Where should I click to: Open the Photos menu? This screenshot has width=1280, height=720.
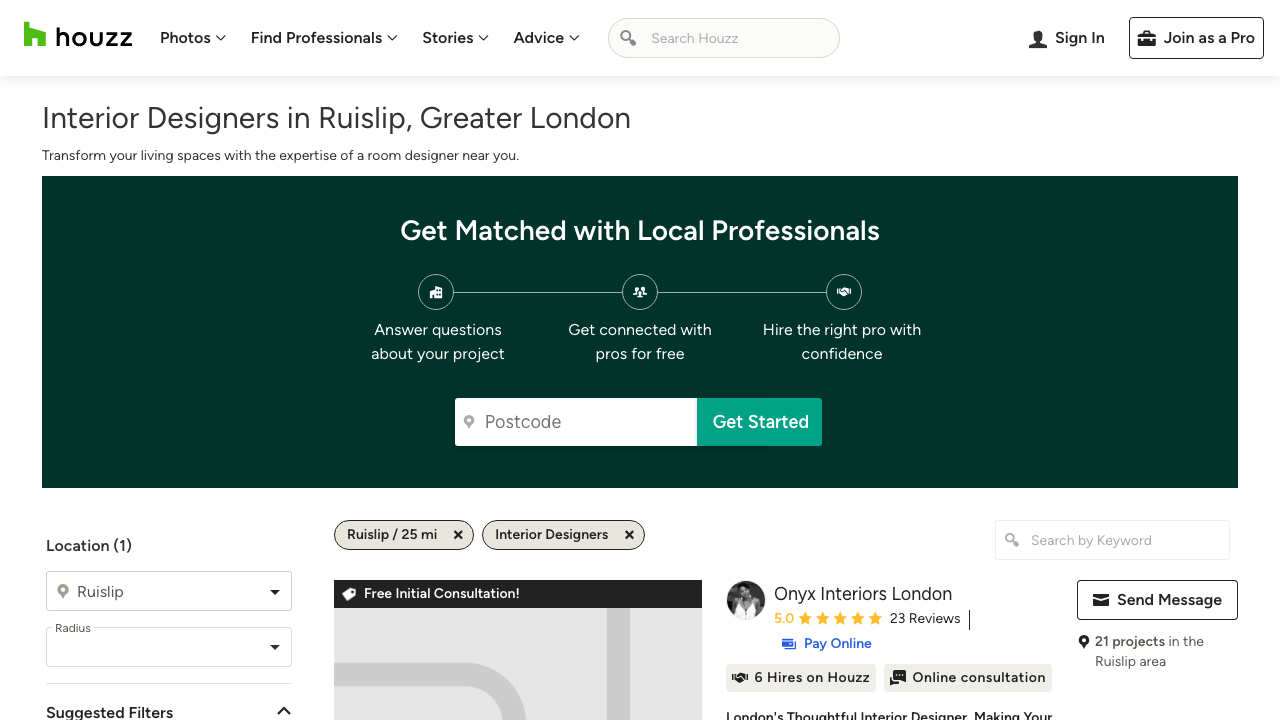point(193,38)
